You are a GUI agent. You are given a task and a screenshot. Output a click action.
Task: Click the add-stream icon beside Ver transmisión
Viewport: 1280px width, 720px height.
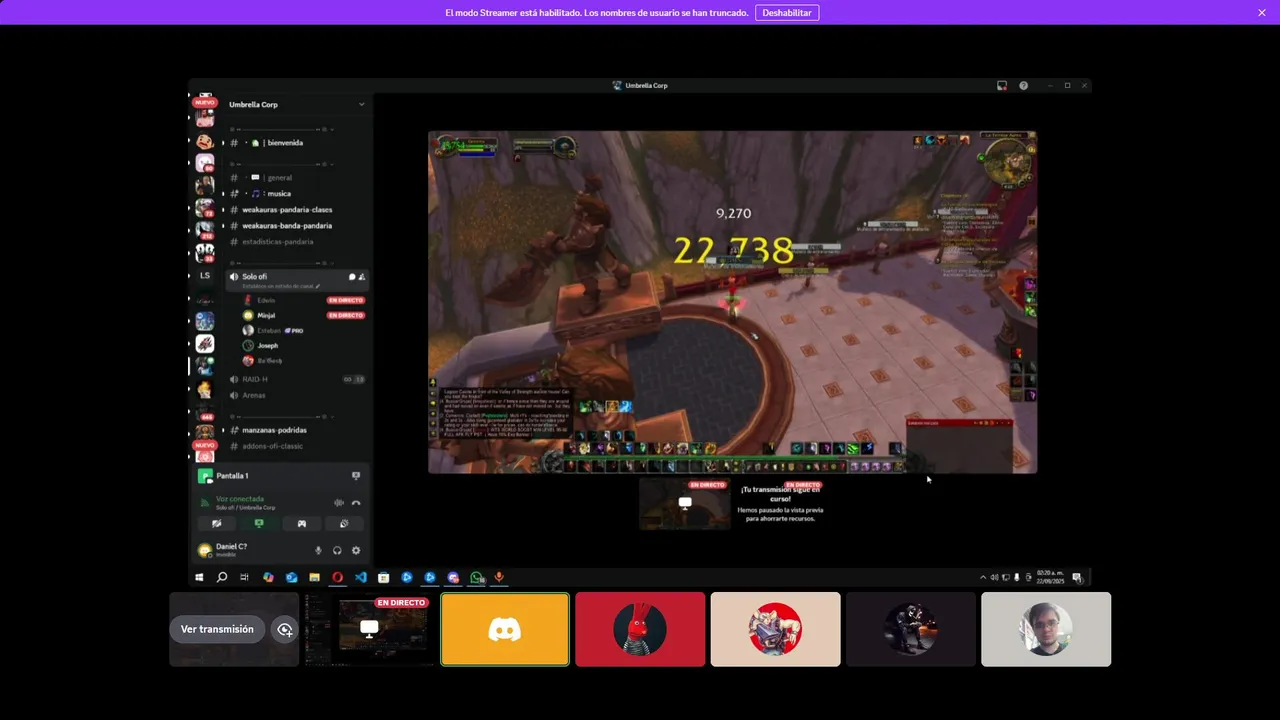(x=285, y=629)
